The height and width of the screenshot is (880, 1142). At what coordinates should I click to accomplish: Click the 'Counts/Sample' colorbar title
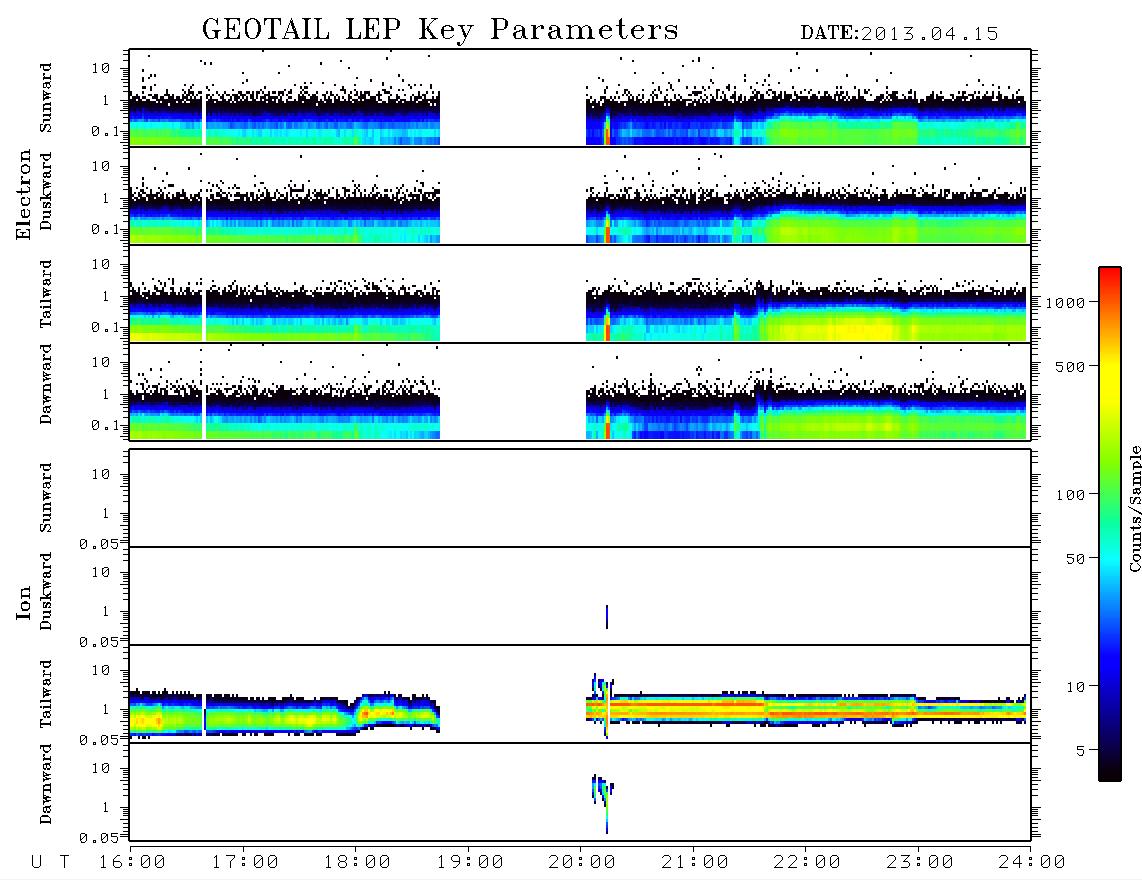click(1134, 508)
